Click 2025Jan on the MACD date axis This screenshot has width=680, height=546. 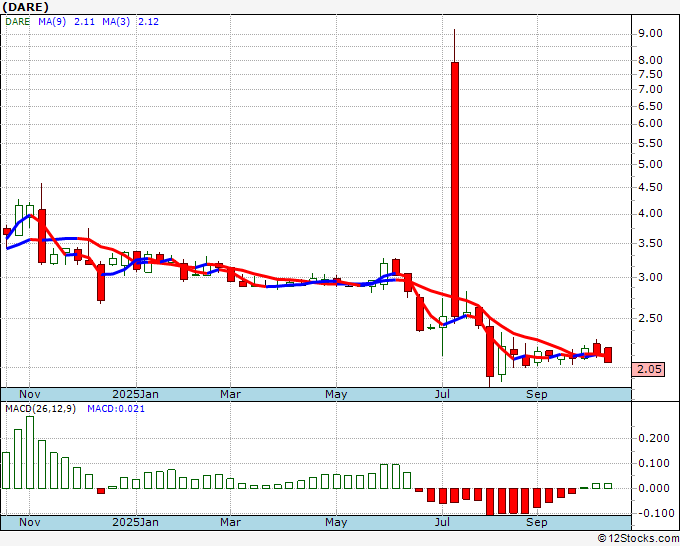point(135,522)
